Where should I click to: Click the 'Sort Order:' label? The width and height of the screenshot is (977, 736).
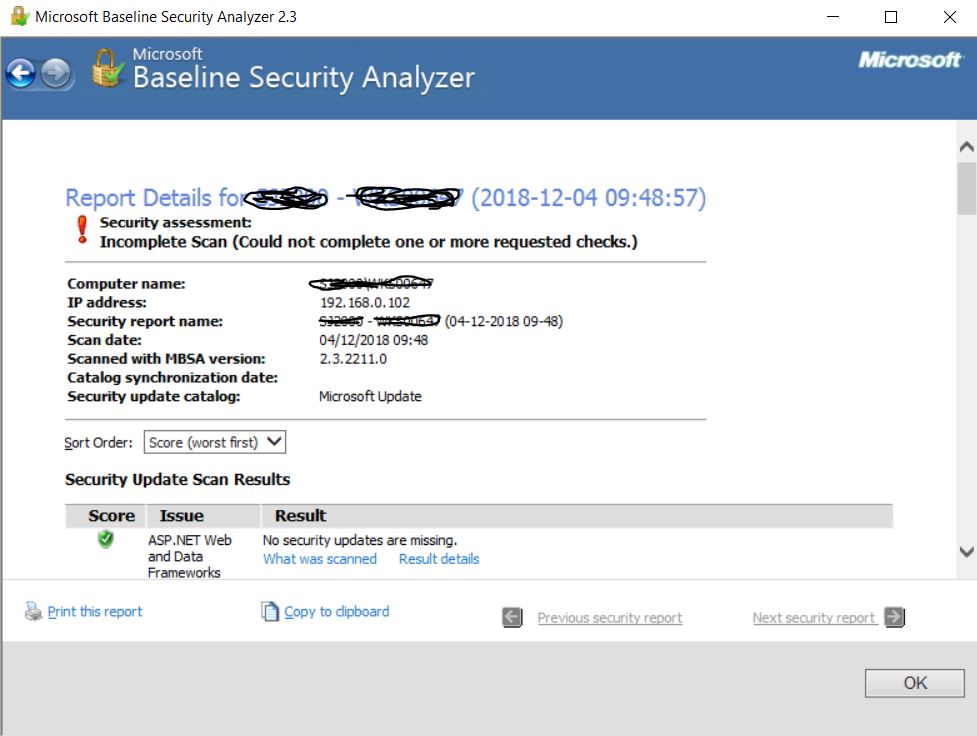[98, 442]
